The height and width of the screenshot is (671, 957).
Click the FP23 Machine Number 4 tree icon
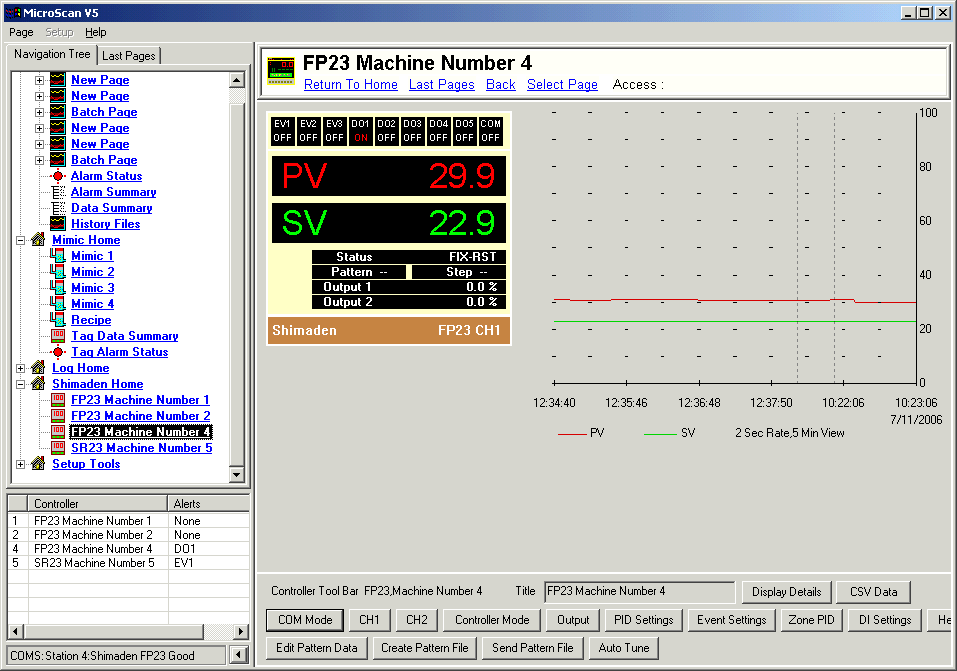click(58, 432)
